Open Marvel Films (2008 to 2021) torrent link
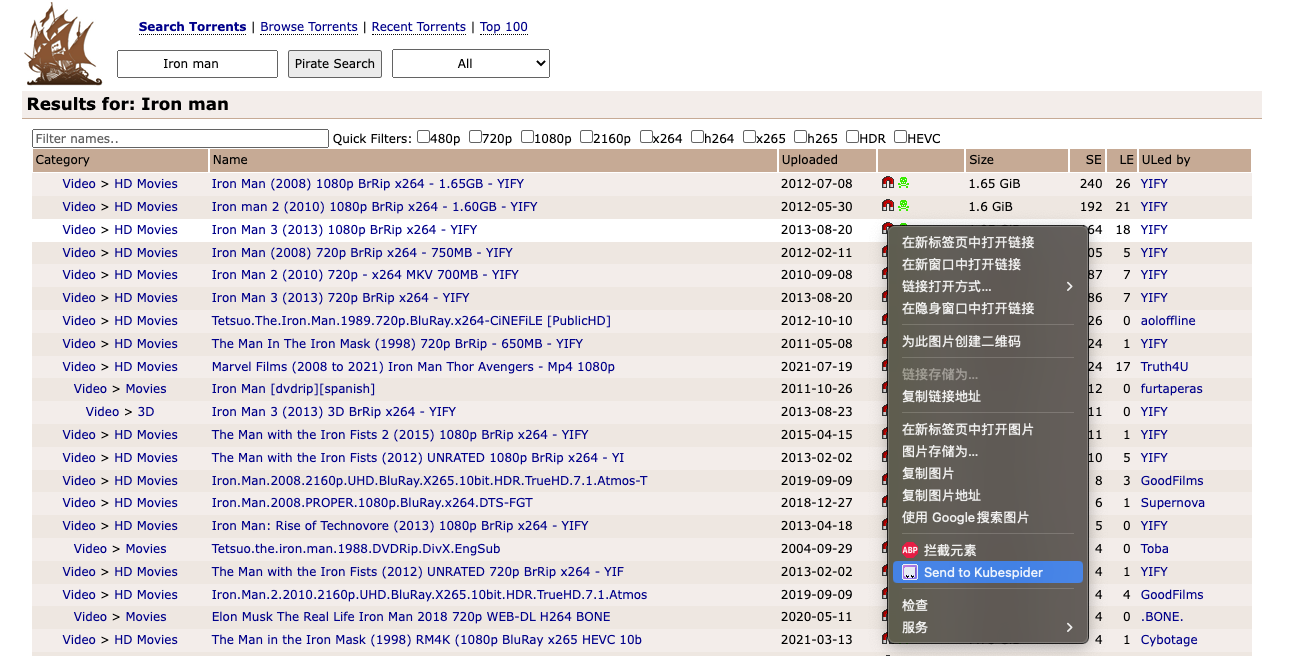The width and height of the screenshot is (1299, 656). click(413, 366)
